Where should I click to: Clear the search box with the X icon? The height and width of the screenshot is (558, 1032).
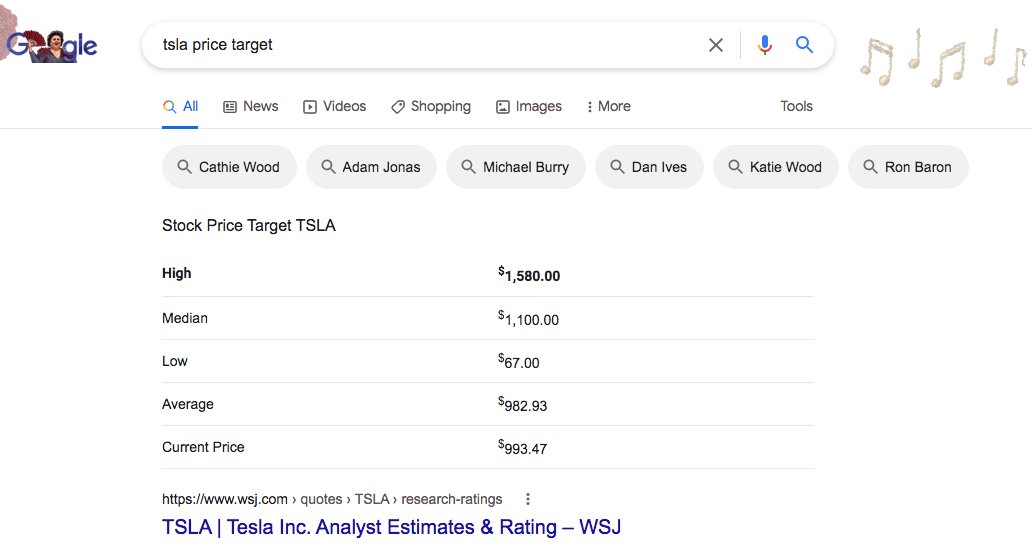coord(715,45)
